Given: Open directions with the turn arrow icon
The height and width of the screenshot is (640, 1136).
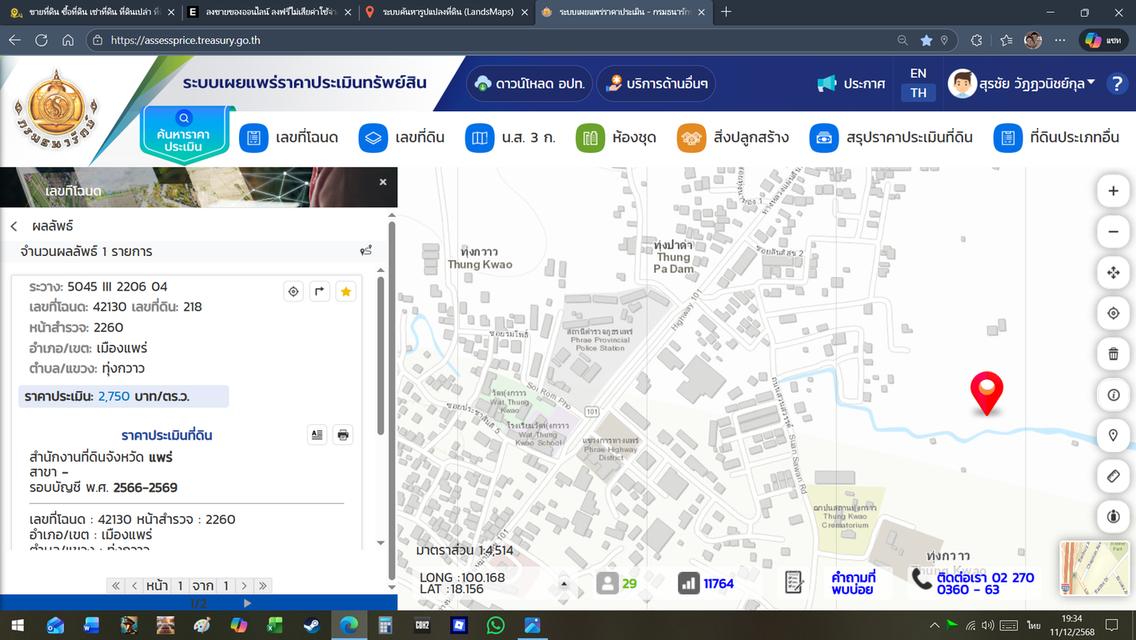Looking at the screenshot, I should 319,291.
